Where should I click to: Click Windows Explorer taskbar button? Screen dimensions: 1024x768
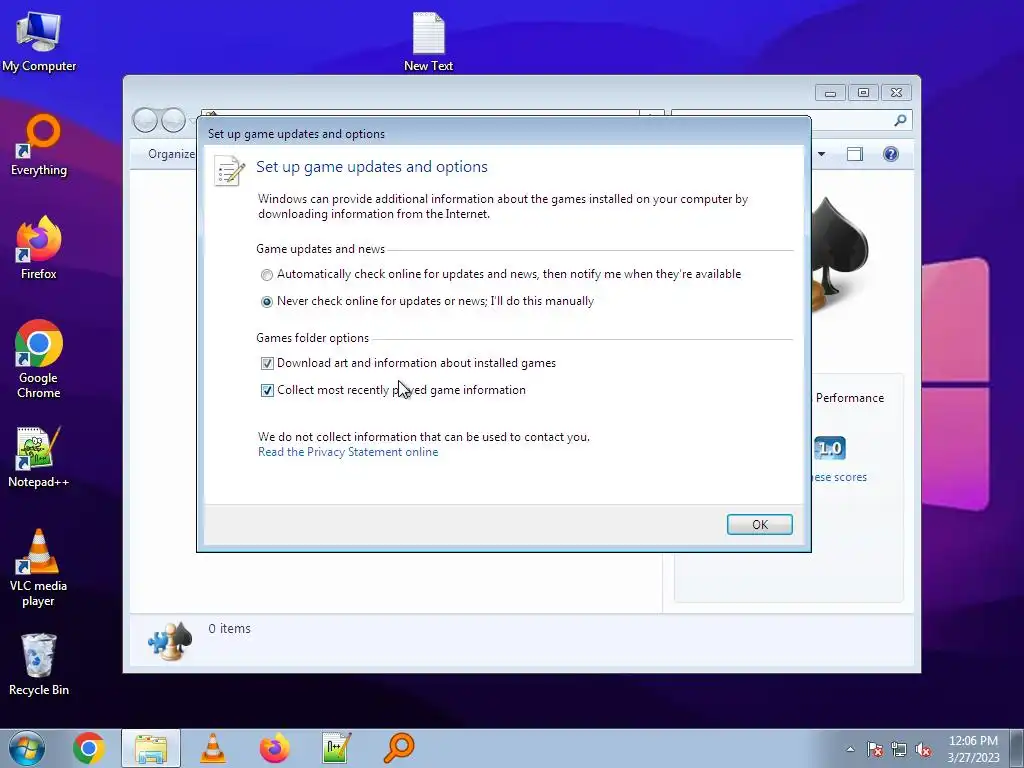point(151,748)
